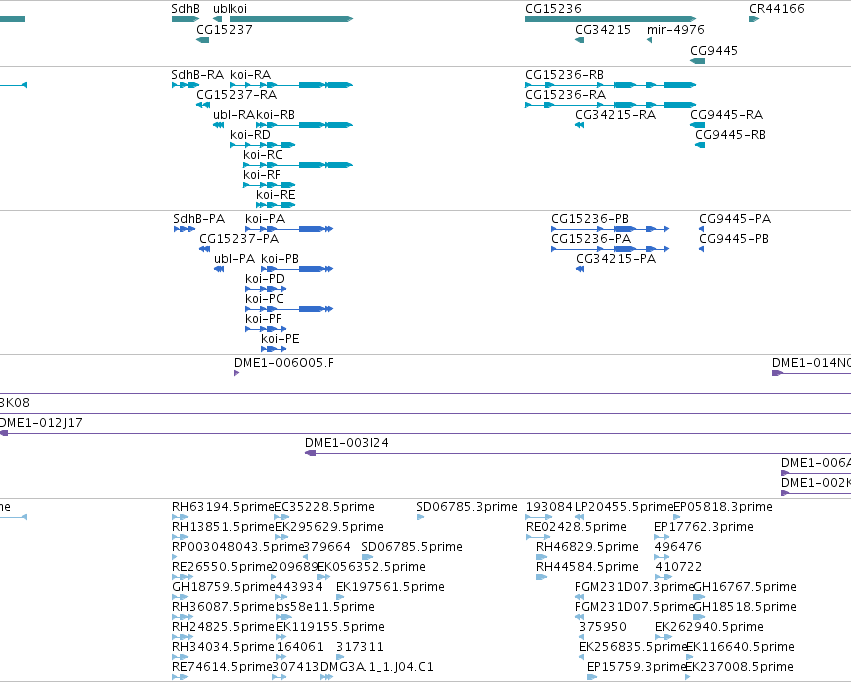This screenshot has height=682, width=851.
Task: Click the koi gene bar
Action: click(291, 19)
